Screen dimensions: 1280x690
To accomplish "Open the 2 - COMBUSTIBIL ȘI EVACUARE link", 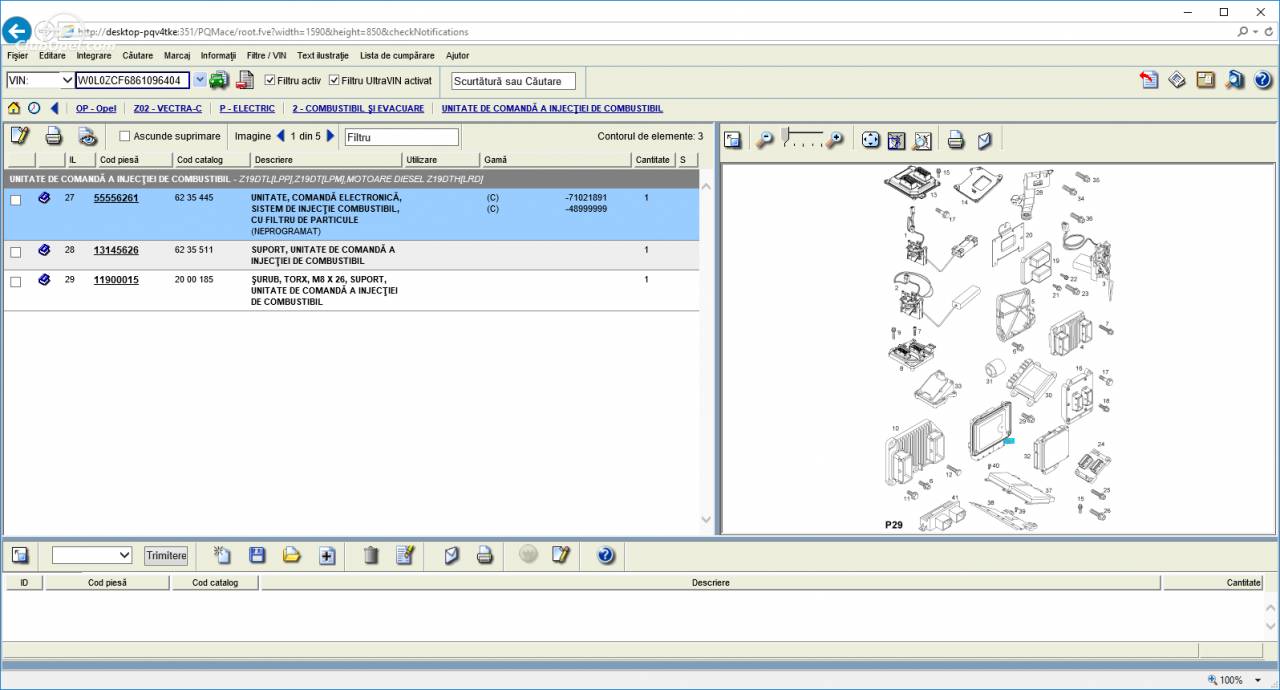I will click(x=358, y=109).
